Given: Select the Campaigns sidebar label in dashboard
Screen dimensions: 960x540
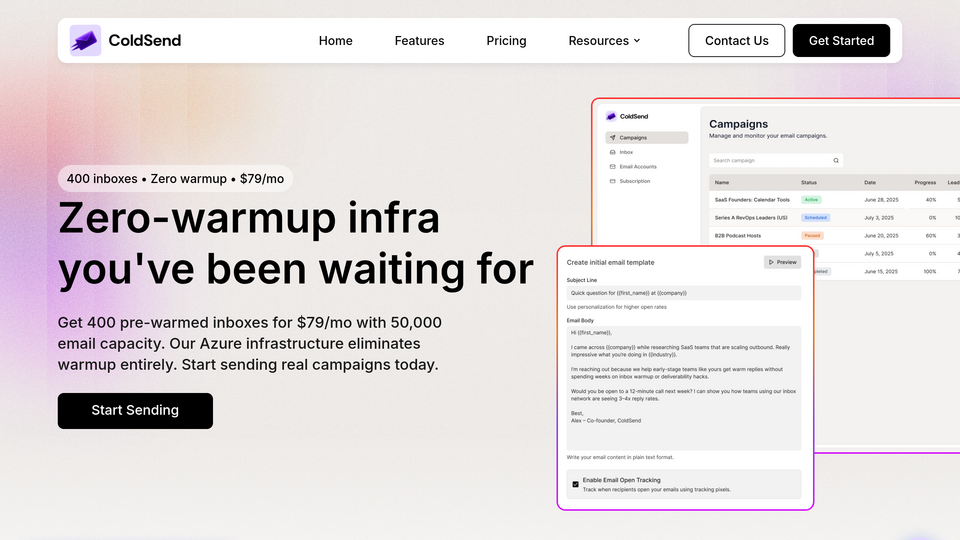Looking at the screenshot, I should click(633, 138).
